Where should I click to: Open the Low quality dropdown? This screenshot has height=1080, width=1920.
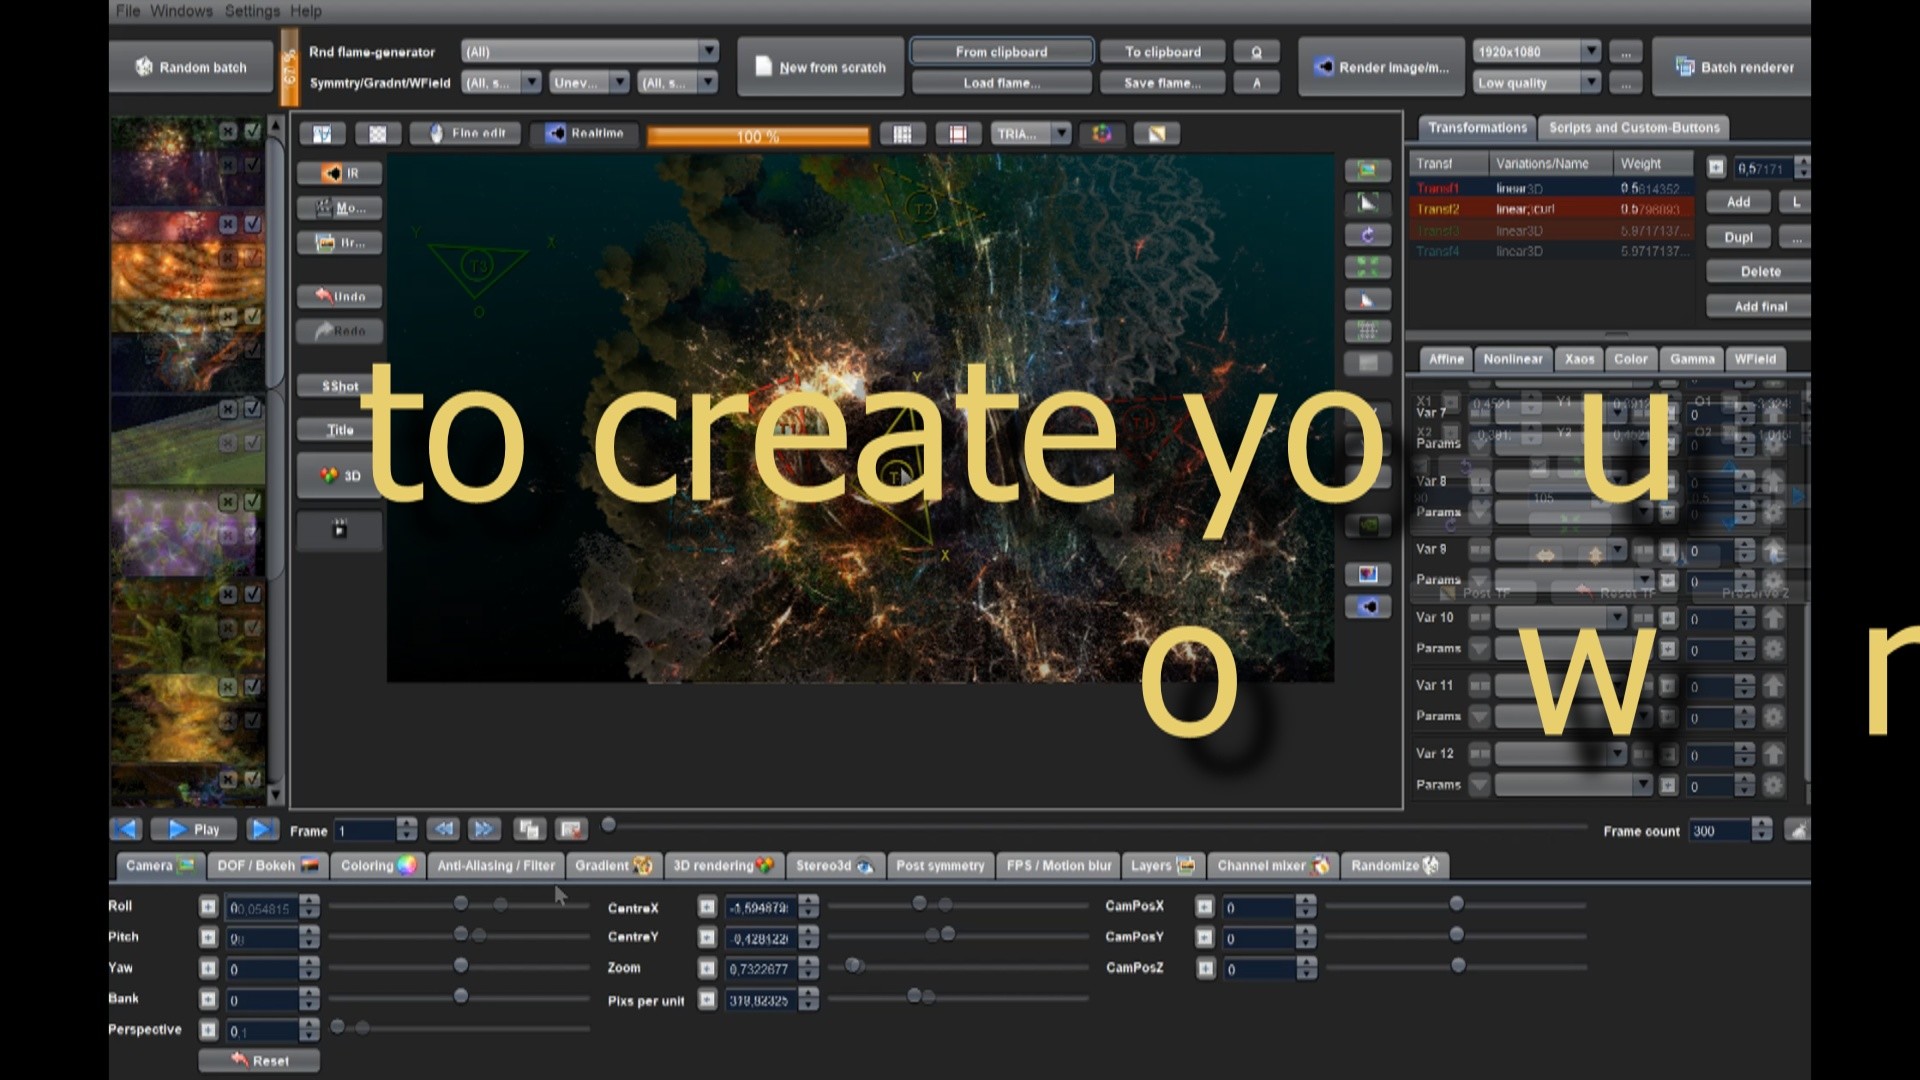[x=1537, y=82]
